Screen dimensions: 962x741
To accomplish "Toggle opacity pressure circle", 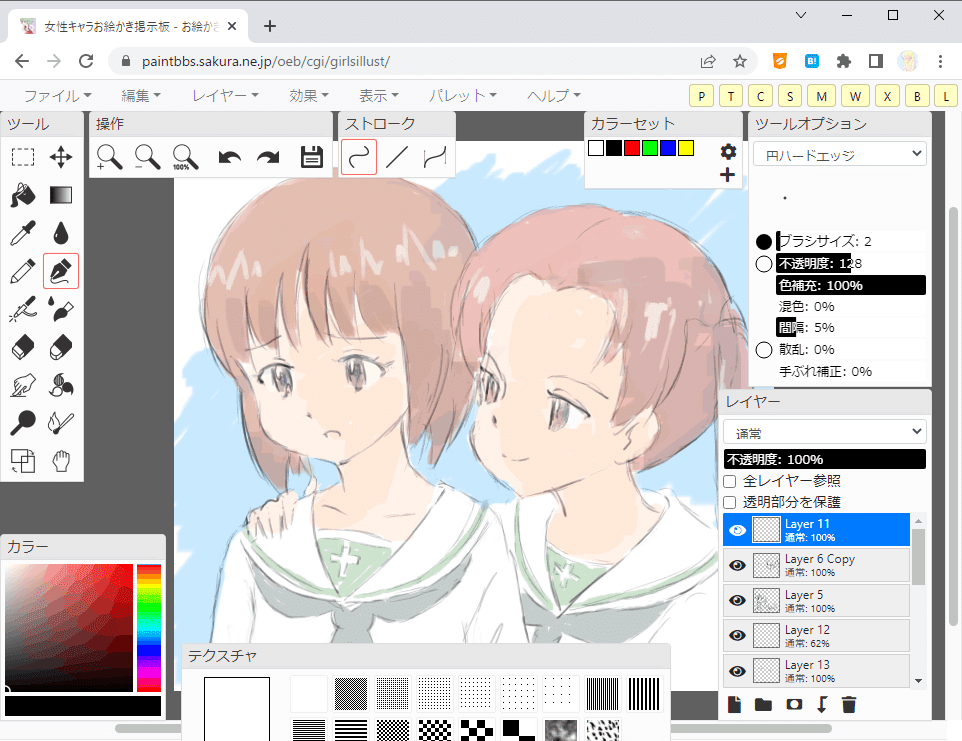I will point(764,264).
